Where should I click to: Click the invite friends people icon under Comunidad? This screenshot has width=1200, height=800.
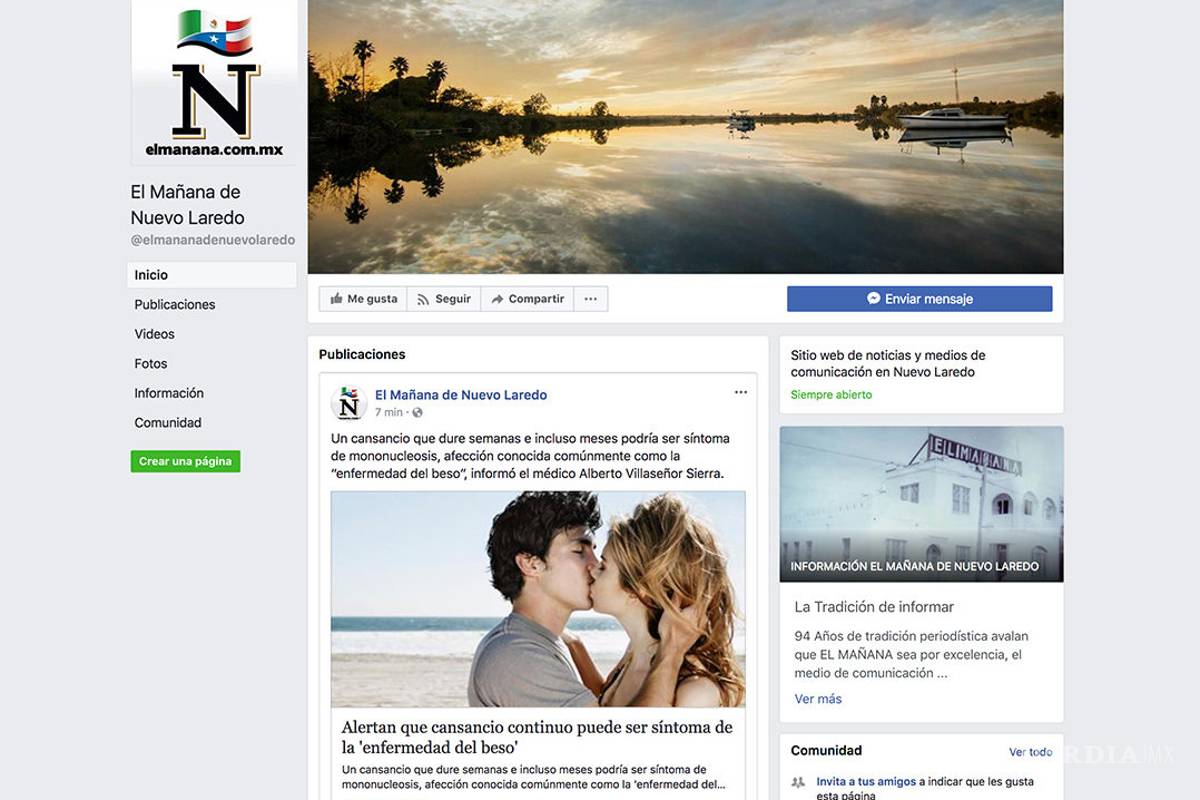click(x=796, y=781)
